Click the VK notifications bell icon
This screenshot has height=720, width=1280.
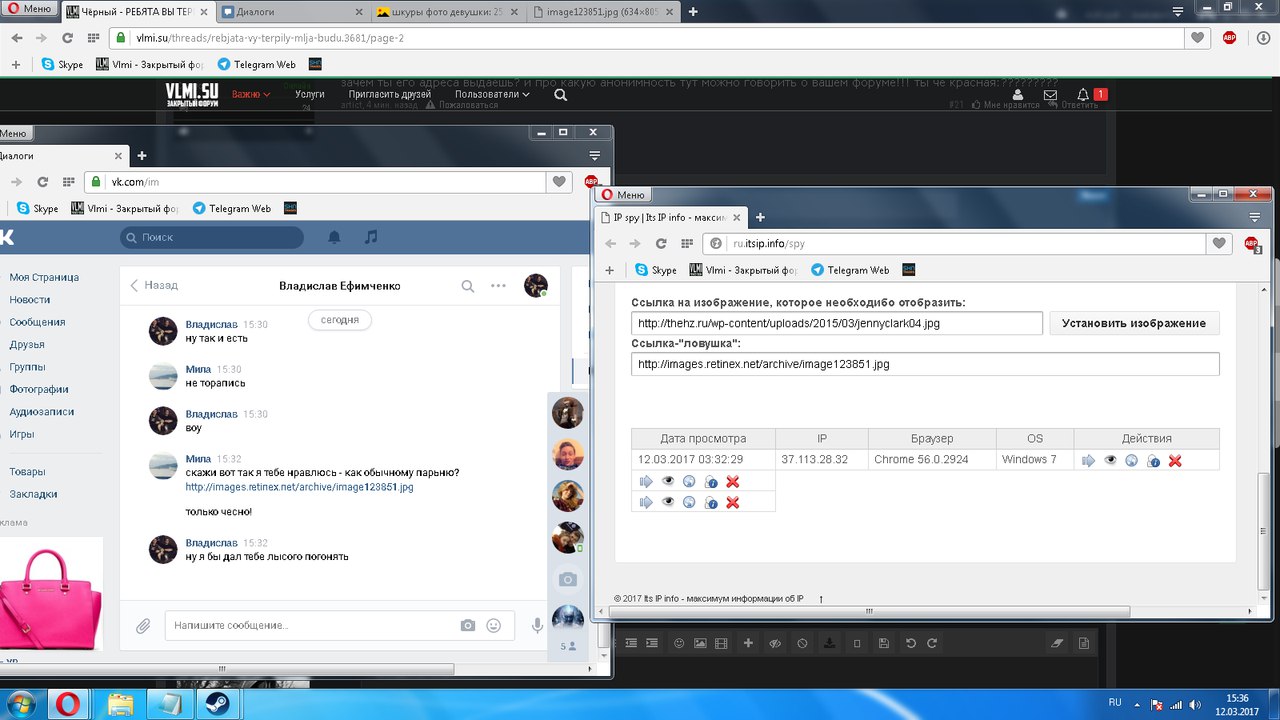pyautogui.click(x=334, y=237)
